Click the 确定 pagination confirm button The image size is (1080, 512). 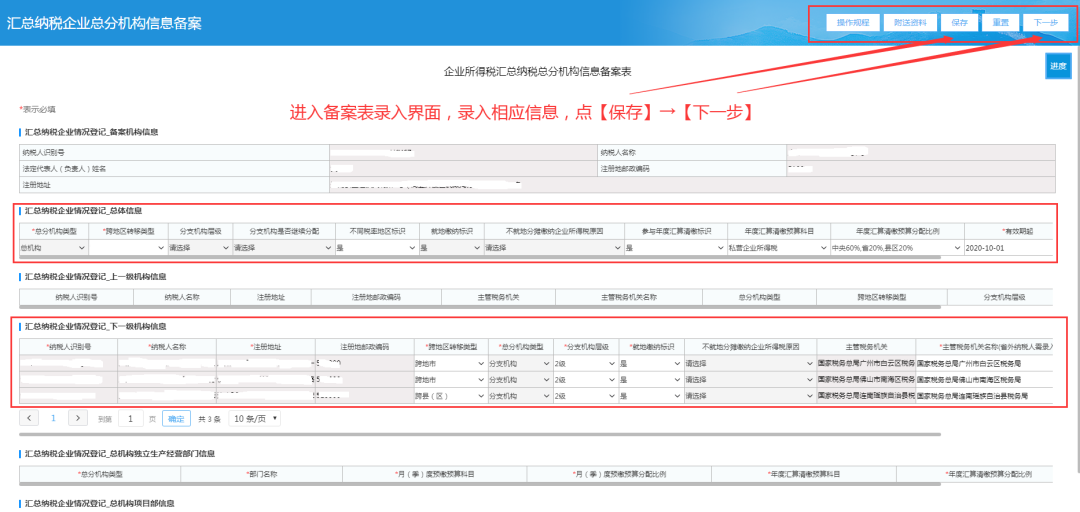[176, 418]
